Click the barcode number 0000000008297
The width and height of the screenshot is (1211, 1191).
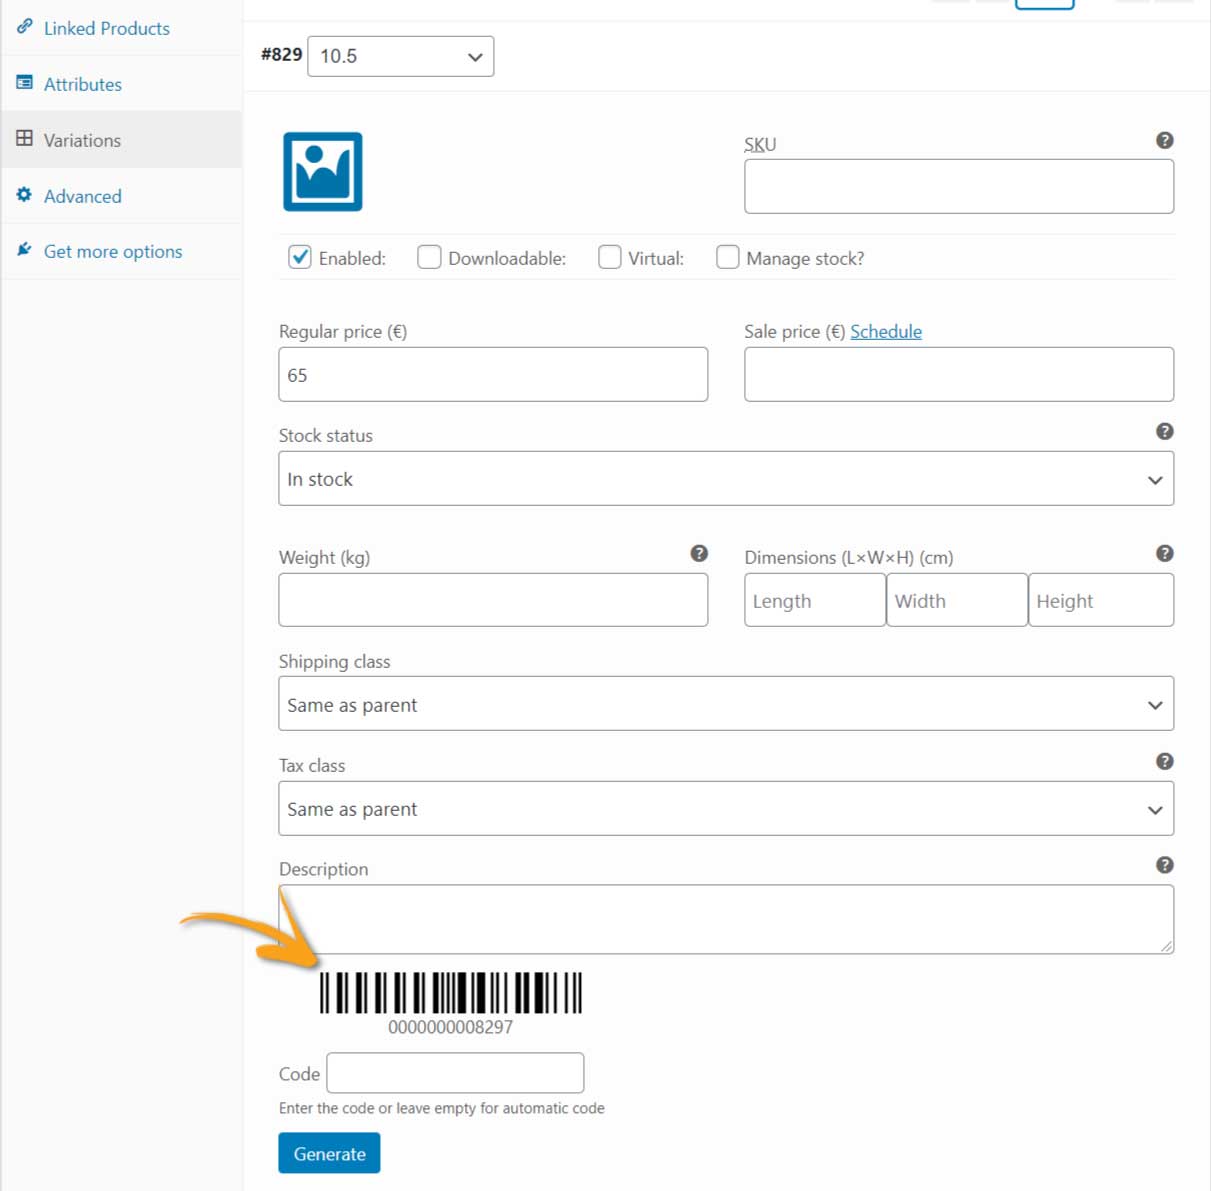coord(450,1027)
